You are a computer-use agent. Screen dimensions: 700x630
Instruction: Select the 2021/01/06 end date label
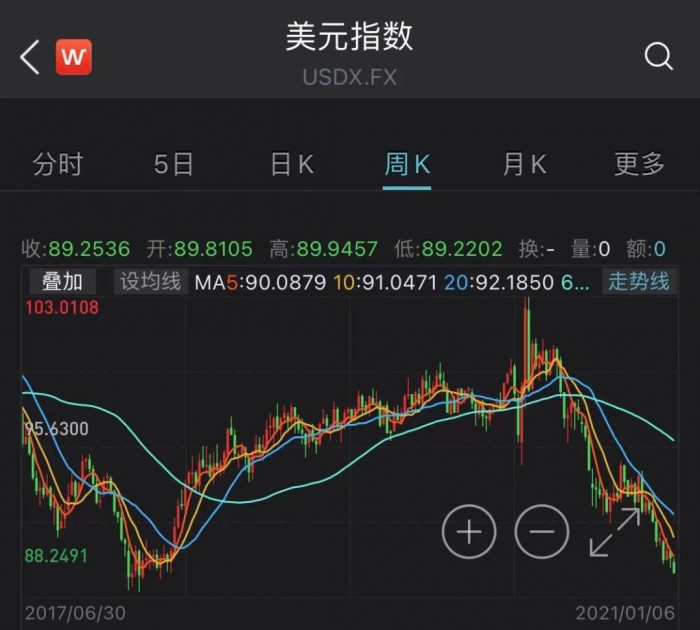click(x=625, y=613)
